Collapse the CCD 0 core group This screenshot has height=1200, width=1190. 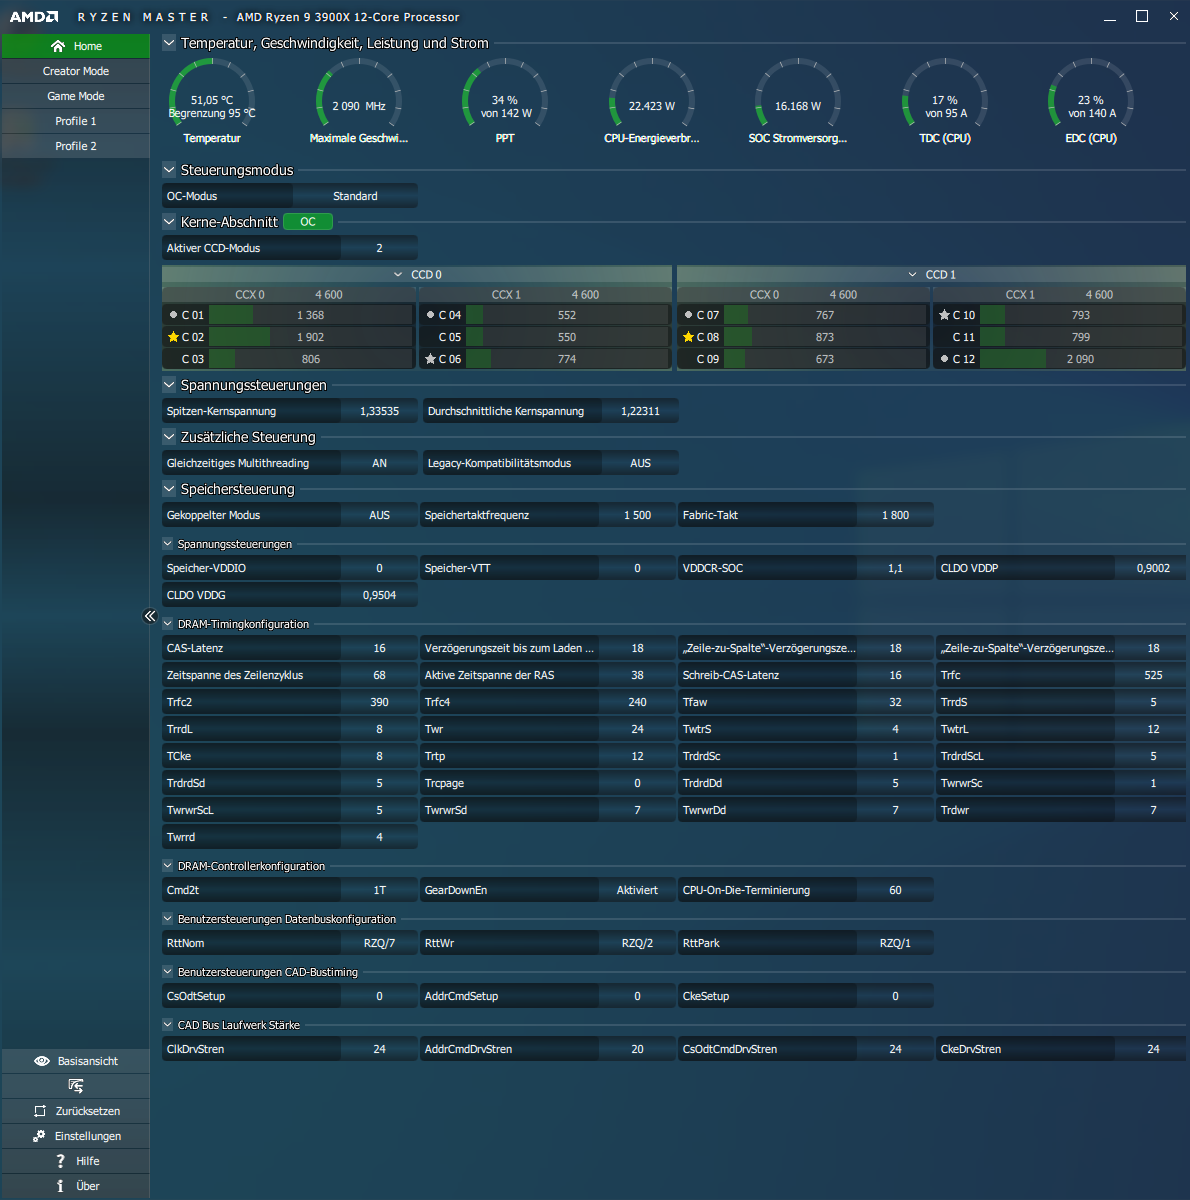point(398,274)
